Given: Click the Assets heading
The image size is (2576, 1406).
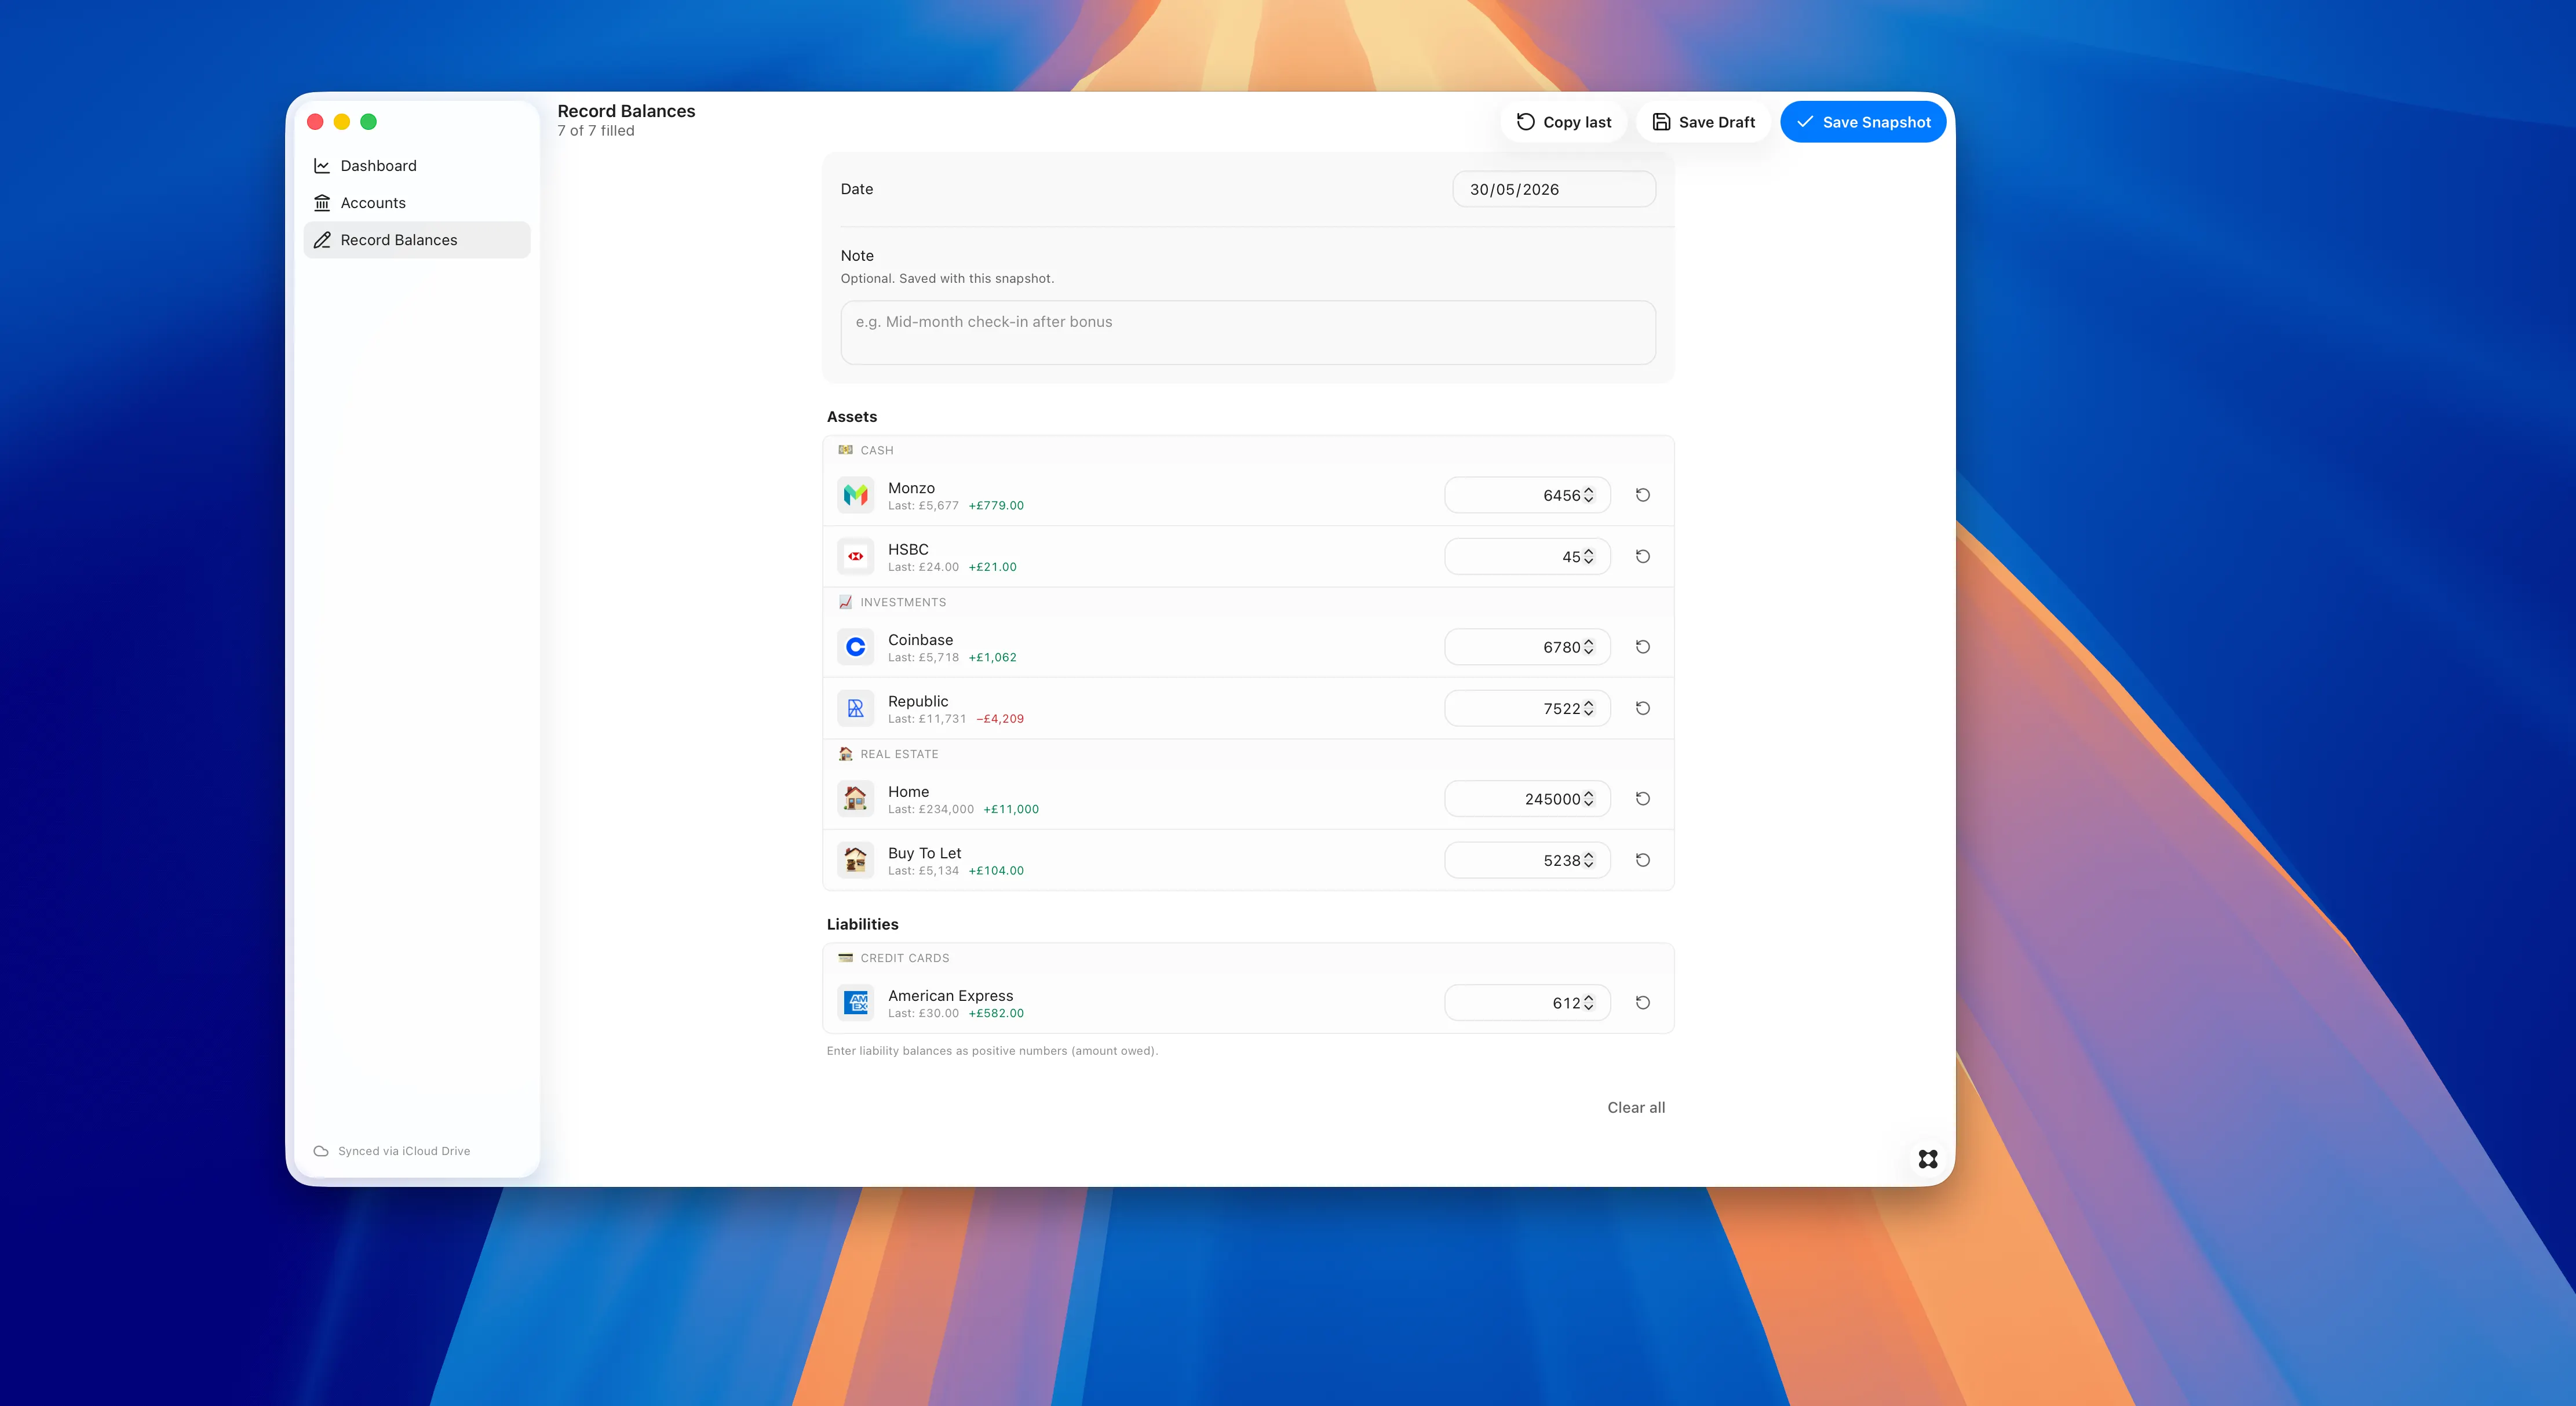Looking at the screenshot, I should click(852, 417).
